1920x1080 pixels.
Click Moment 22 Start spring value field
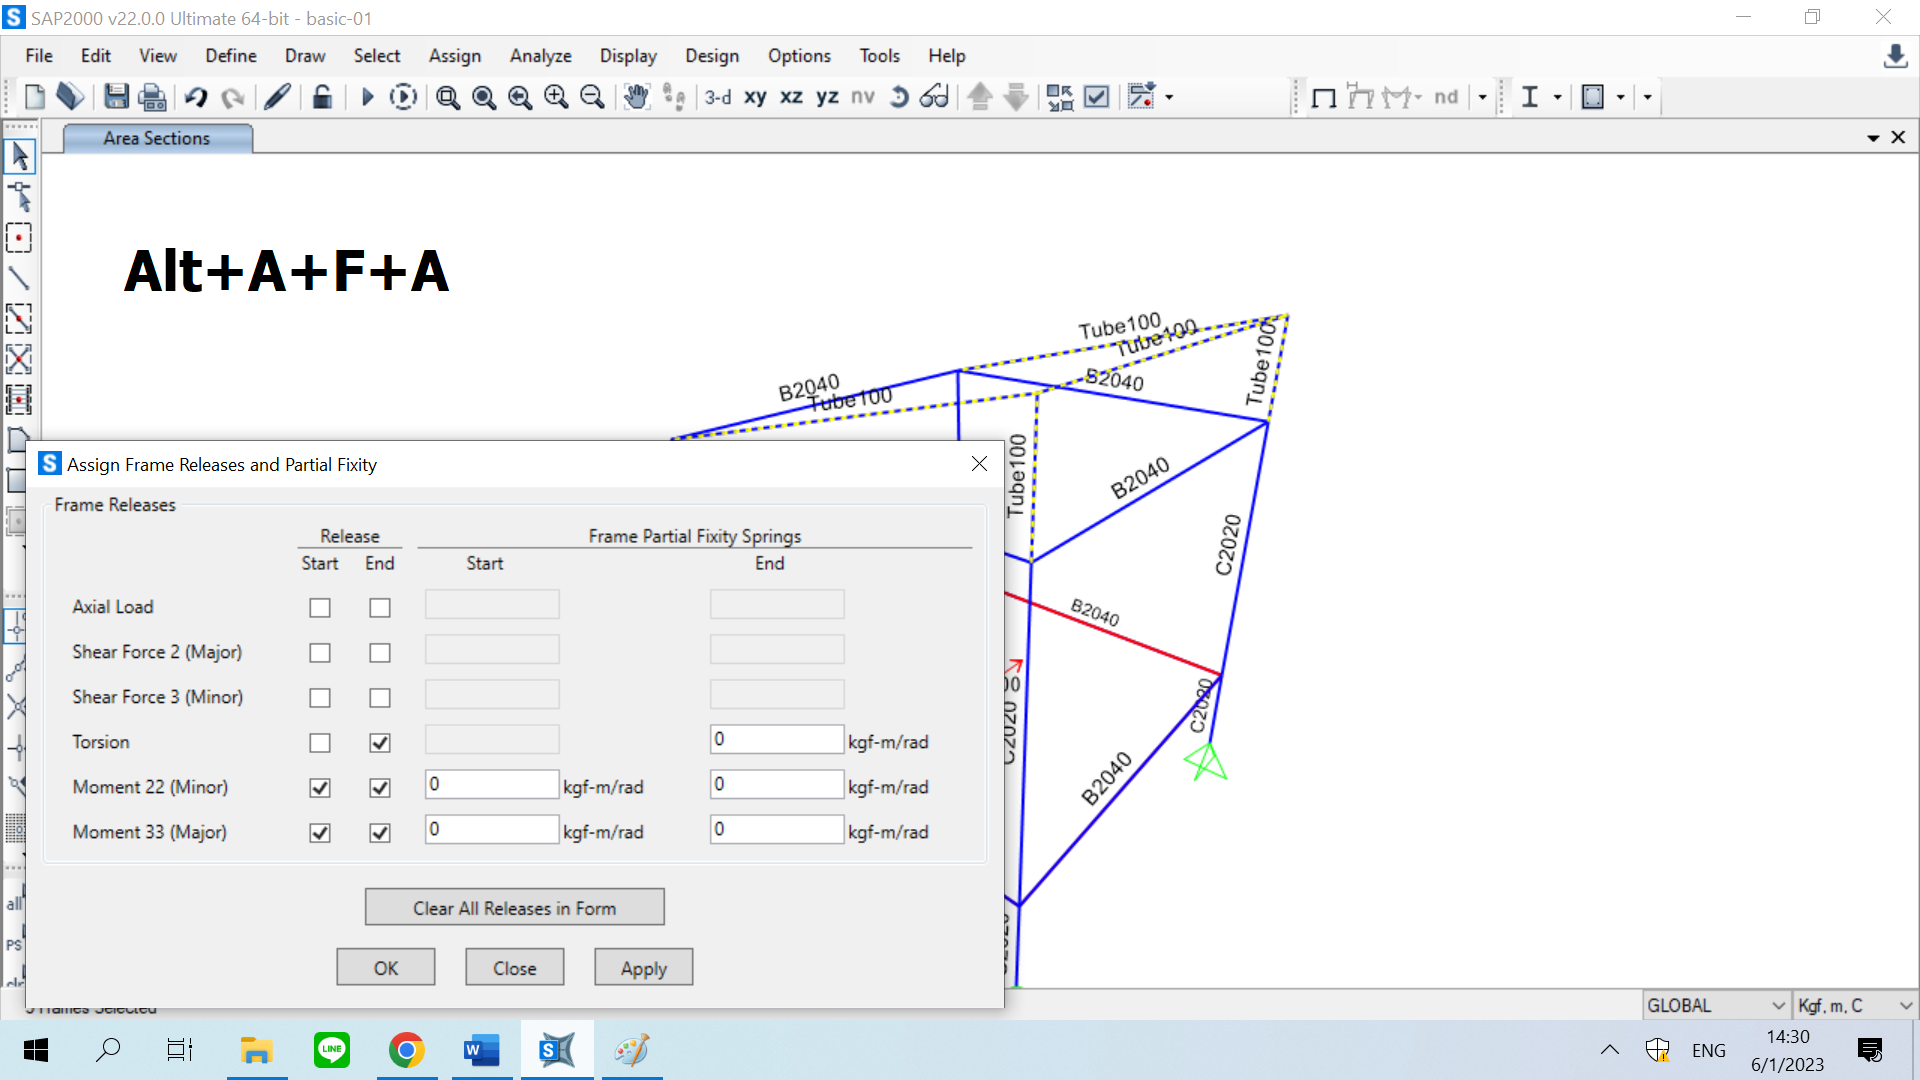pos(491,785)
